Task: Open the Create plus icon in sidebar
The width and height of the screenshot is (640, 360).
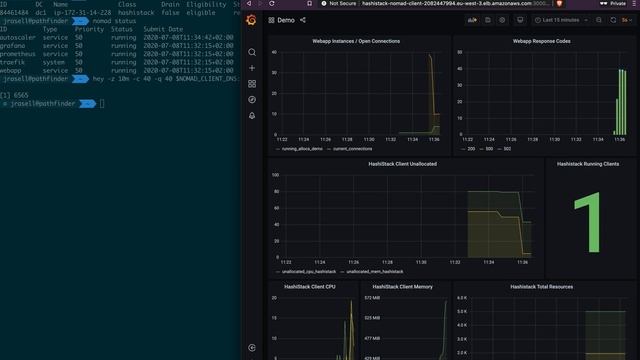Action: tap(252, 68)
